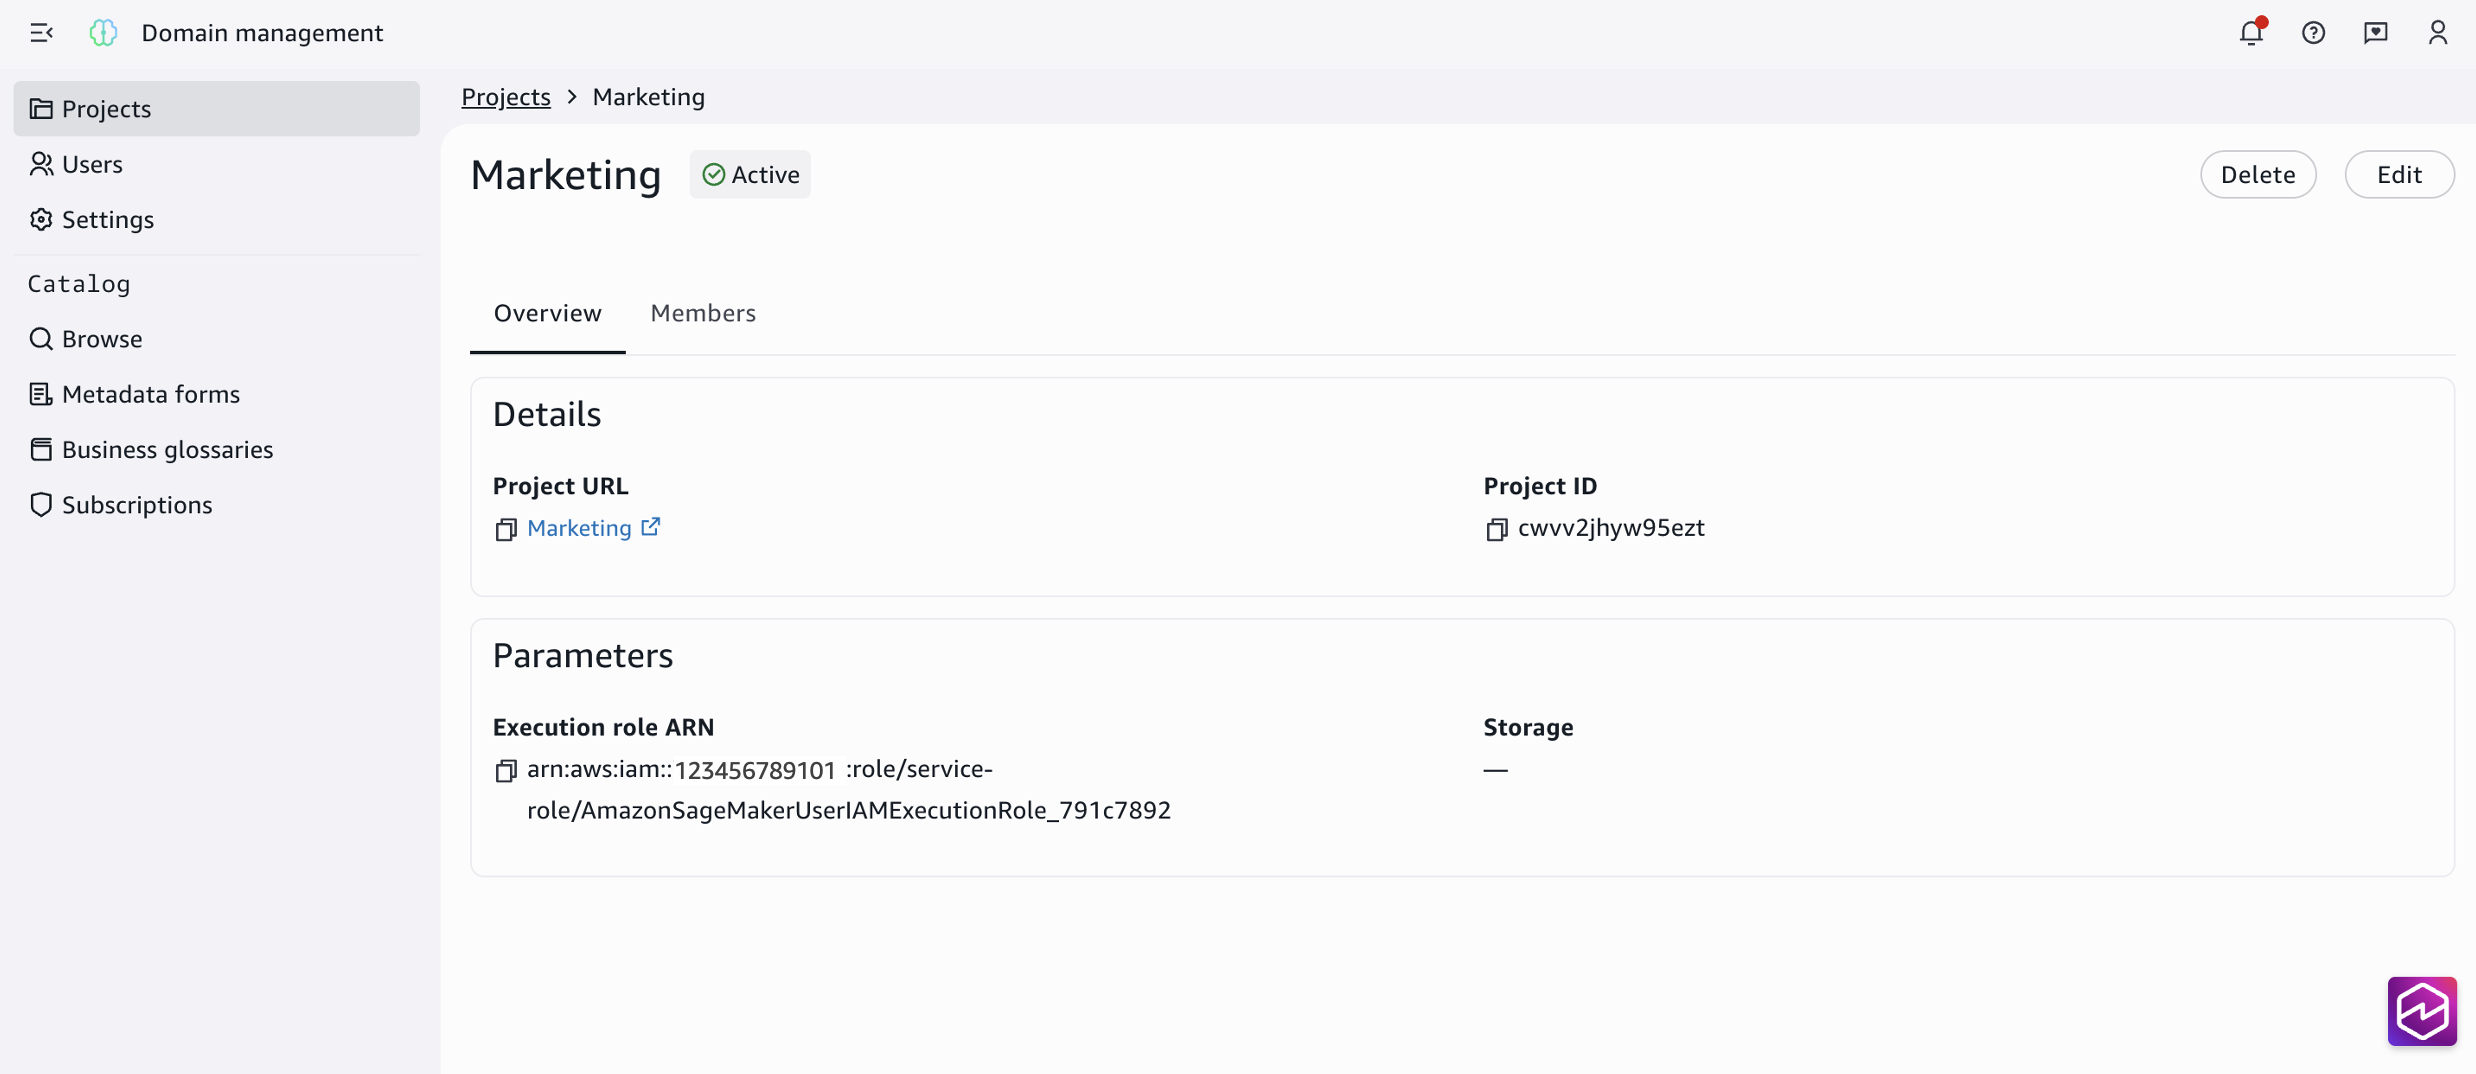The image size is (2476, 1074).
Task: Collapse the side navigation menu icon
Action: tap(41, 33)
